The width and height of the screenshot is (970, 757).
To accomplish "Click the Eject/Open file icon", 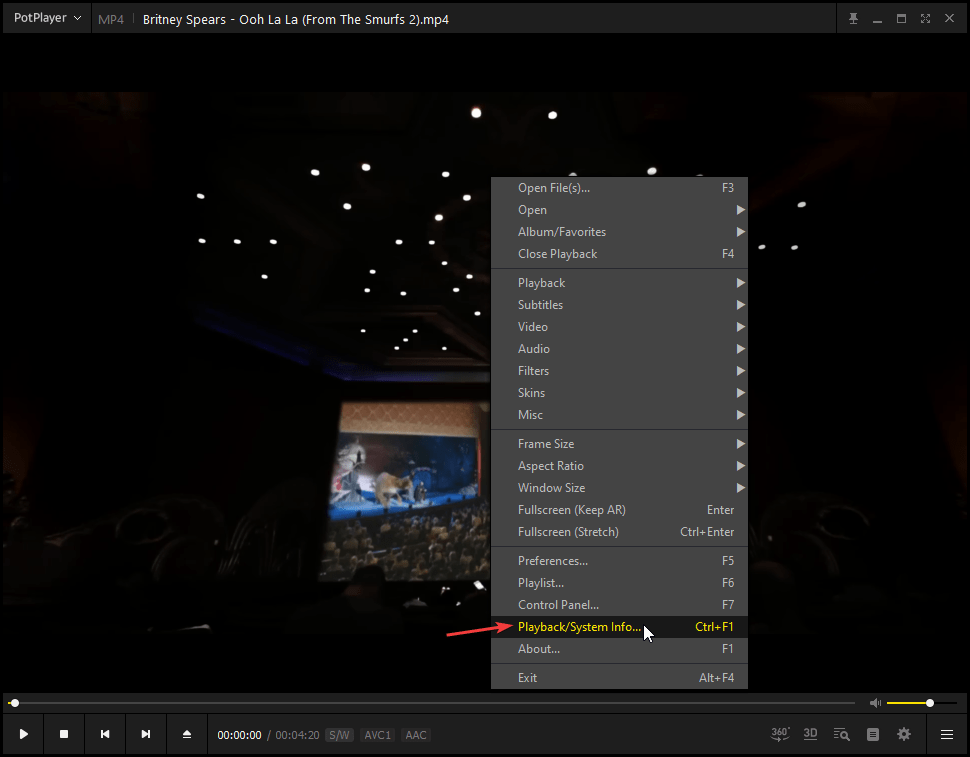I will (187, 734).
